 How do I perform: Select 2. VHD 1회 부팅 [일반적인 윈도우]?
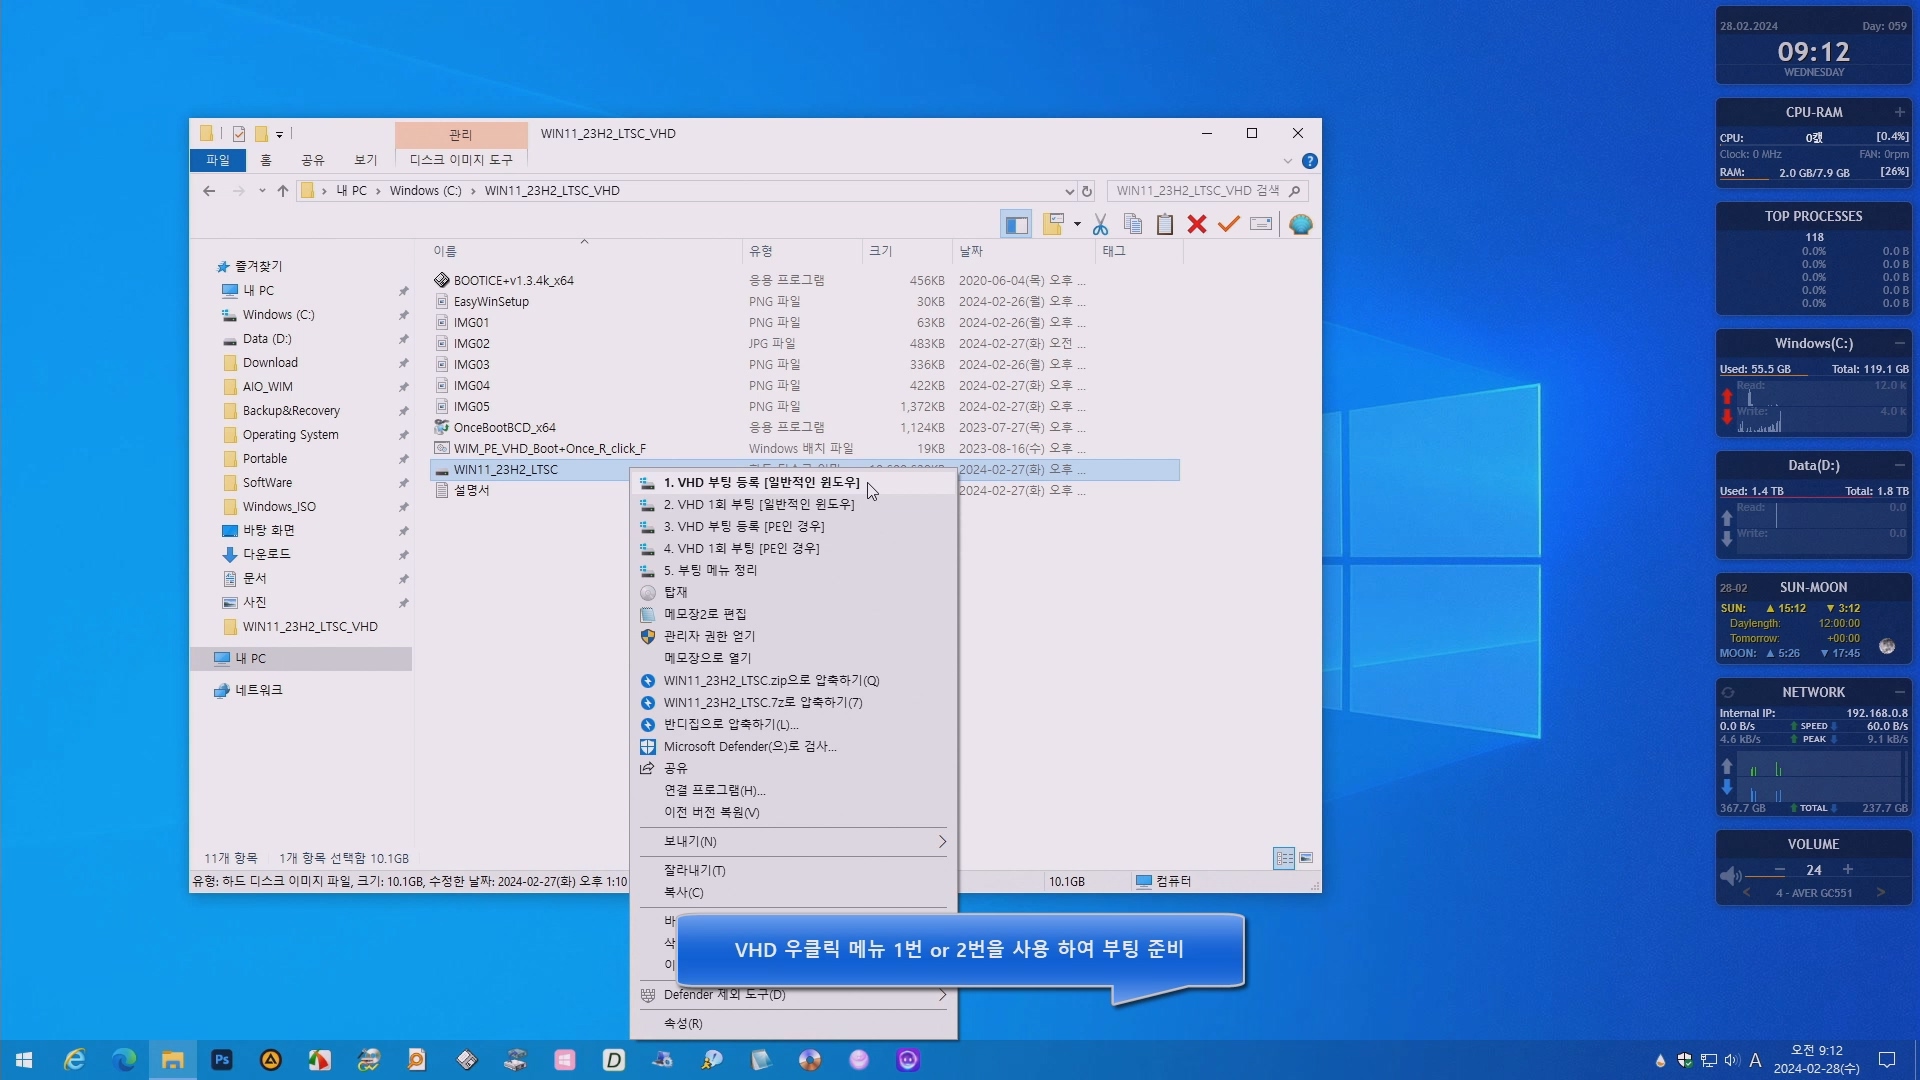pos(793,505)
